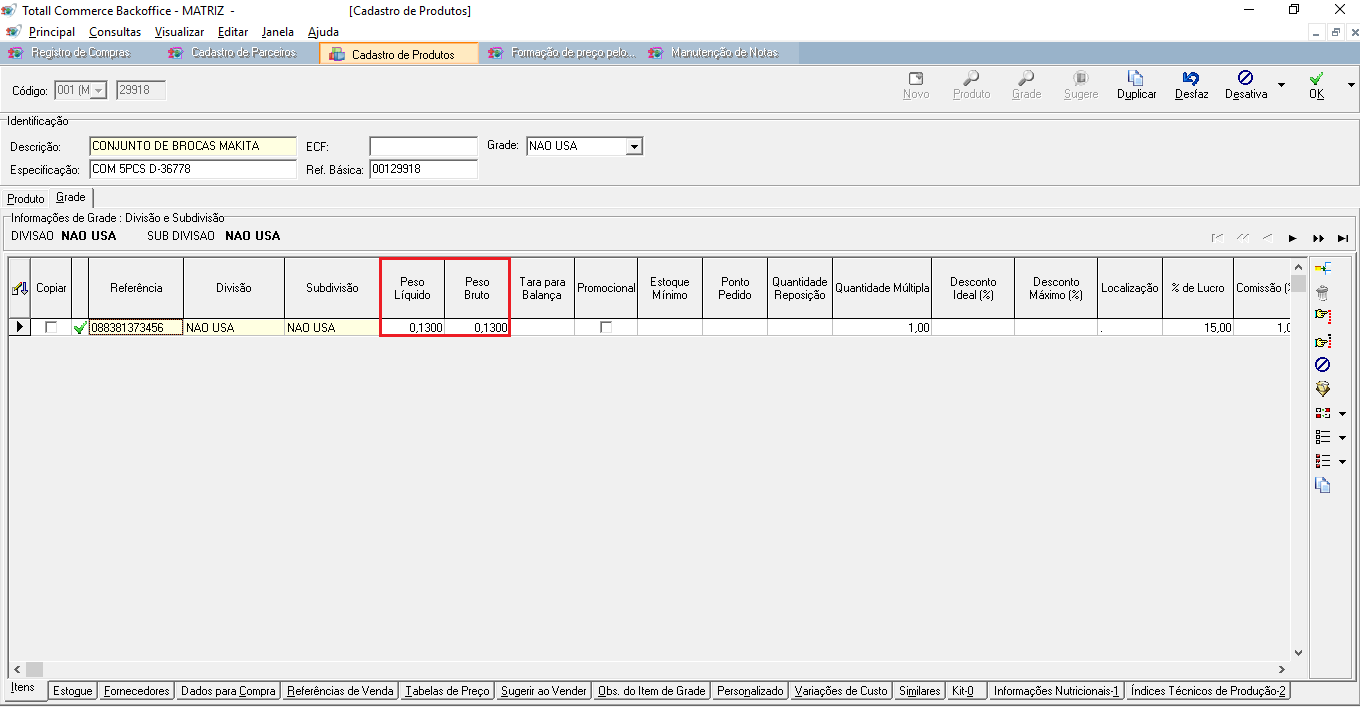Click the add grade item icon in side toolbar
Viewport: 1360px width, 707px height.
[1322, 268]
